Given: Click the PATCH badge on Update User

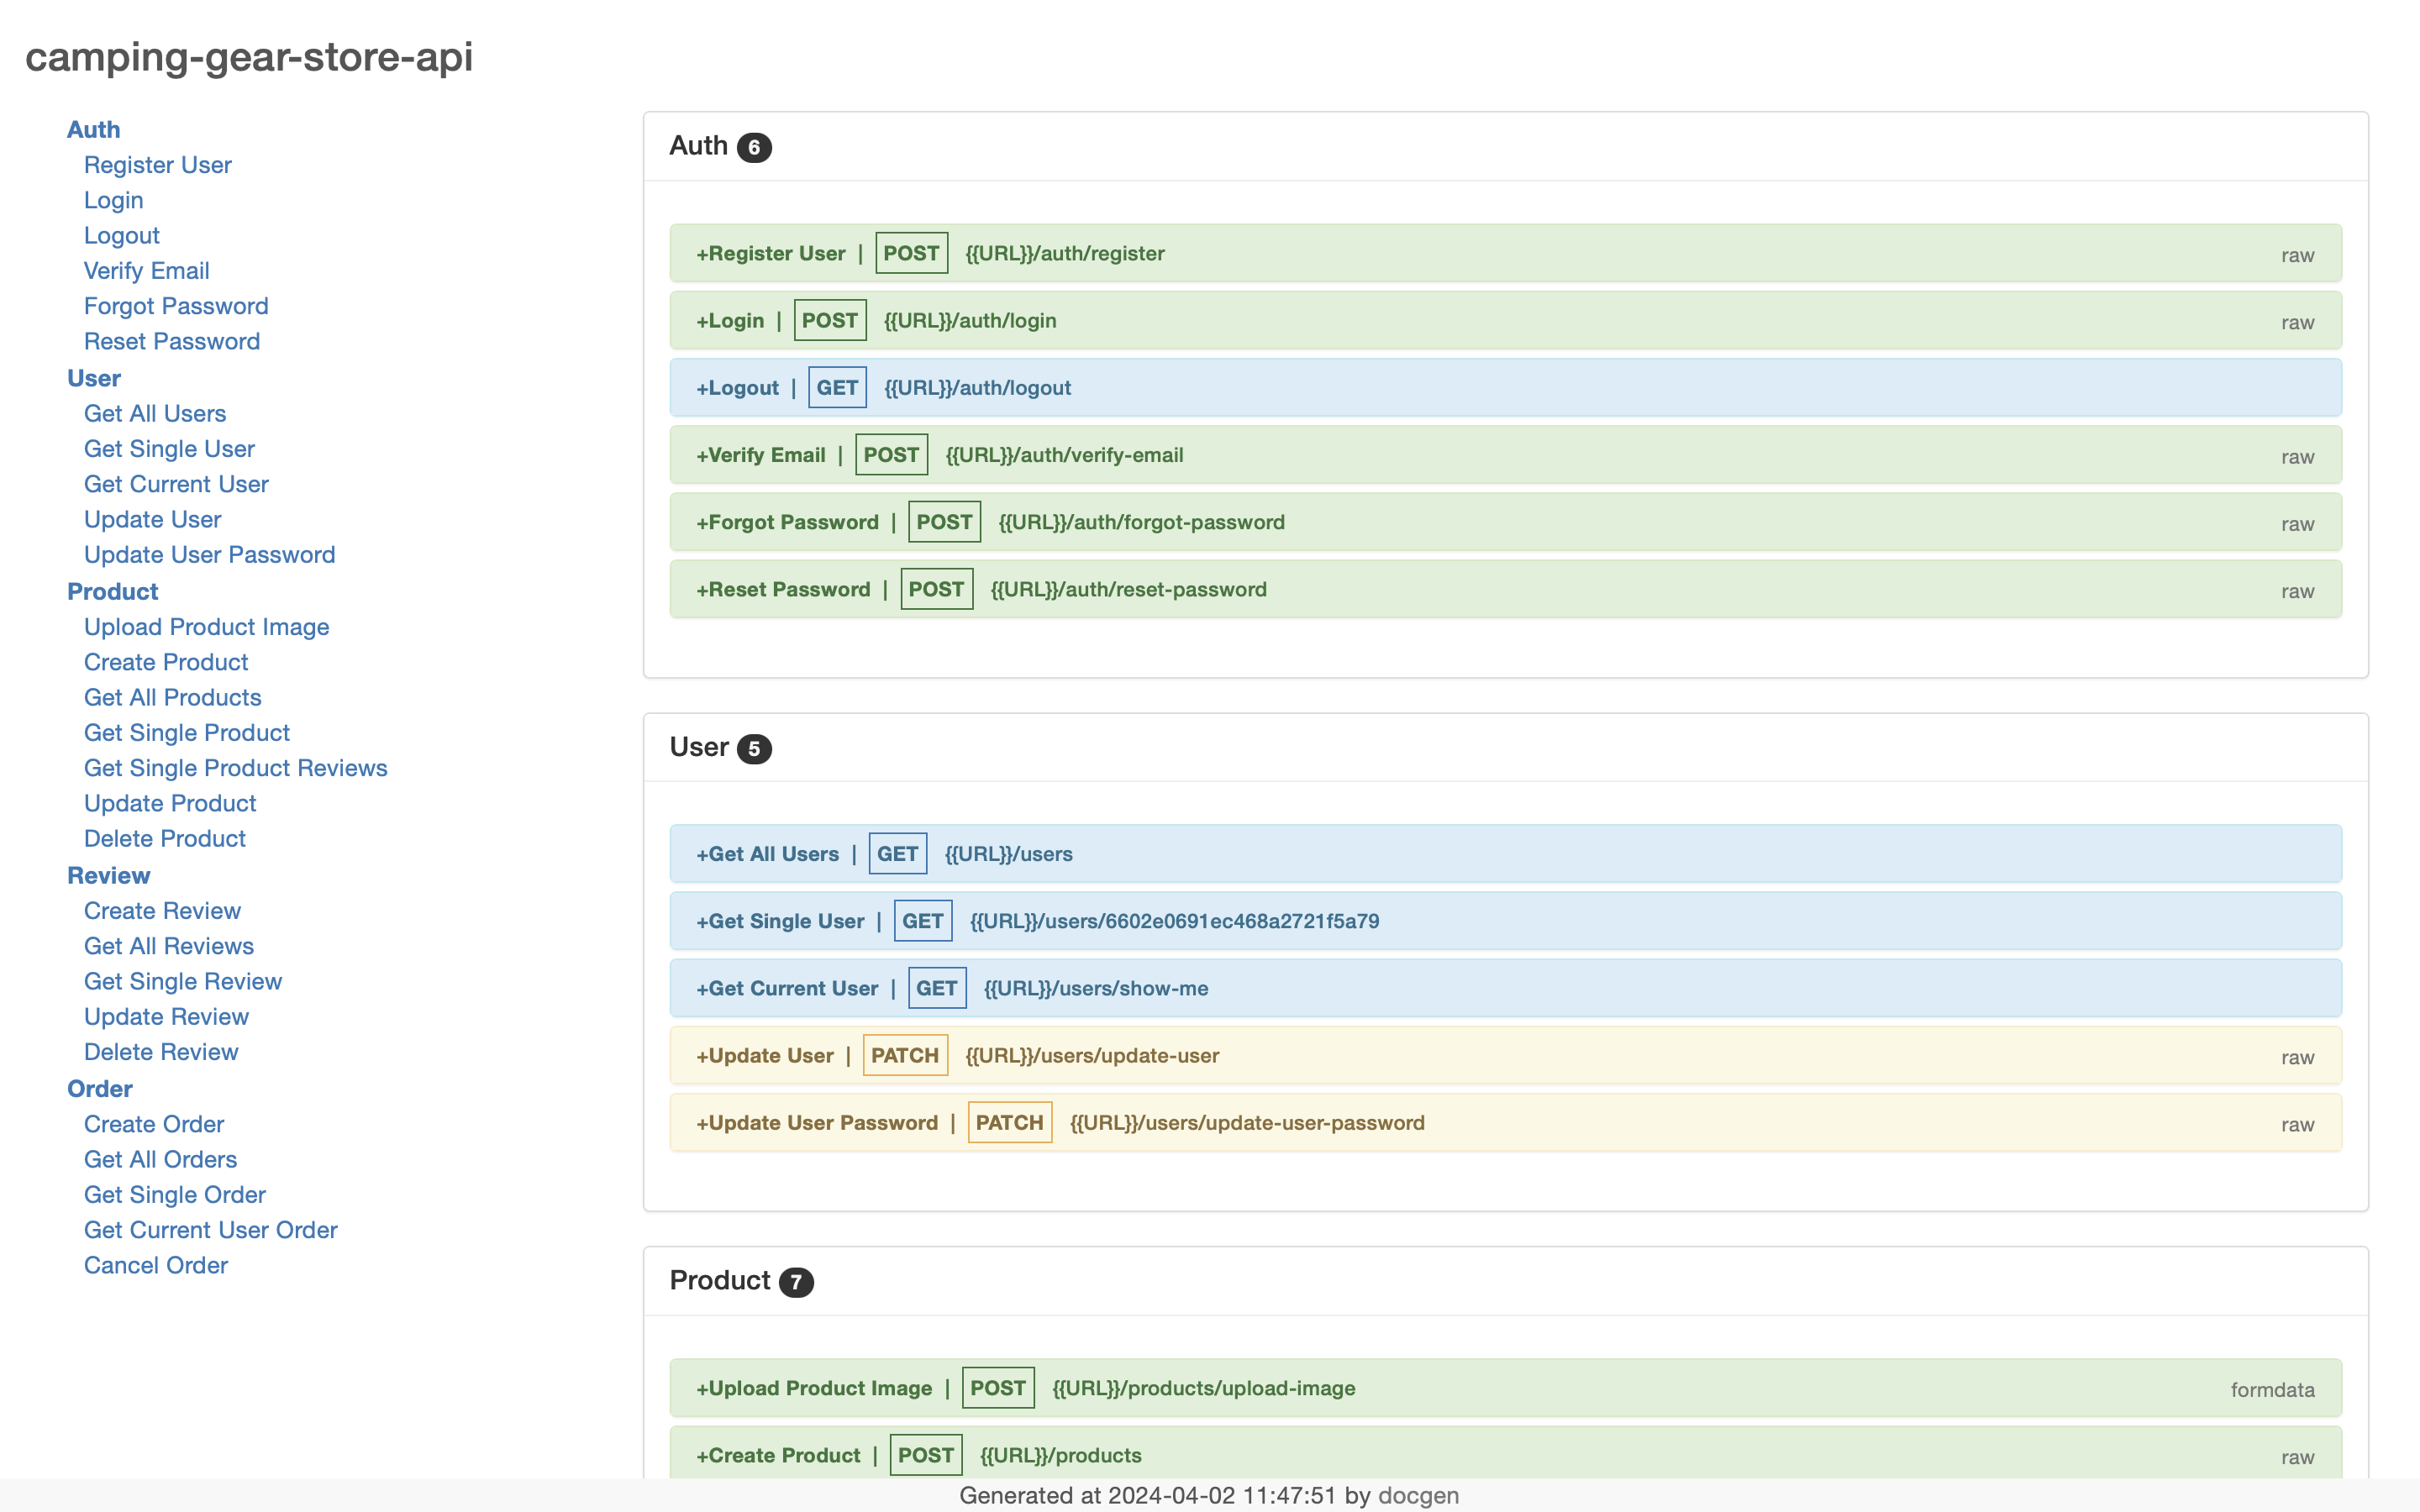Looking at the screenshot, I should coord(904,1055).
